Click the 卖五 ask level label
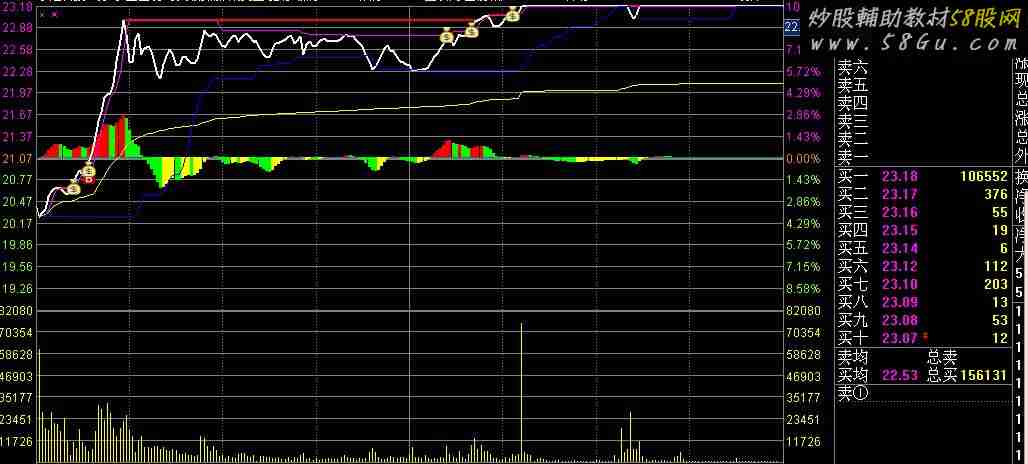This screenshot has height=464, width=1028. pyautogui.click(x=853, y=85)
